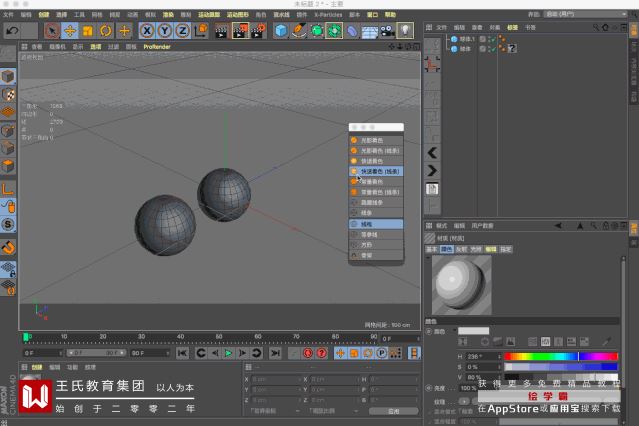Select the 颜色 radio button in material

point(428,331)
